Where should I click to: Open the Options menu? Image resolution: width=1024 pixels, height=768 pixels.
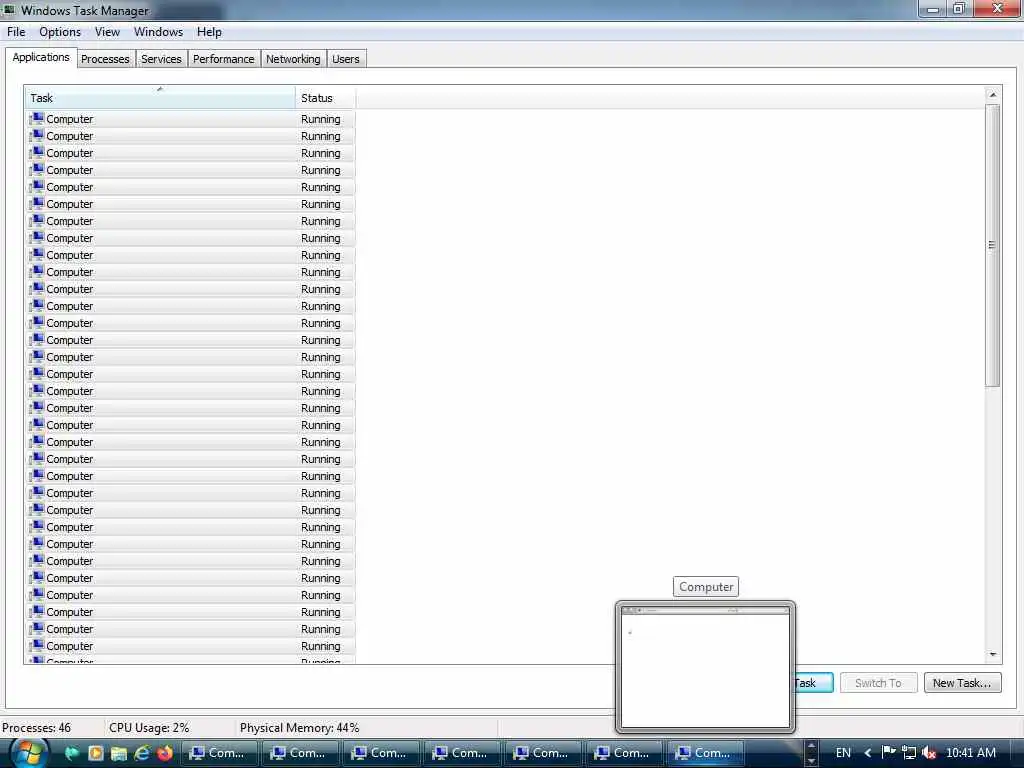pyautogui.click(x=60, y=32)
